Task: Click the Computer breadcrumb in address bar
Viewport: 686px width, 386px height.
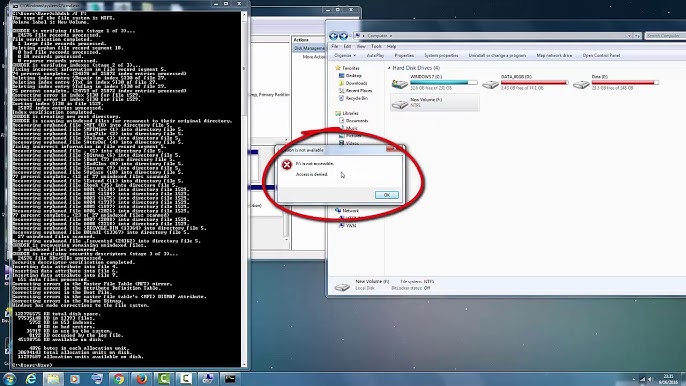Action: (x=377, y=36)
